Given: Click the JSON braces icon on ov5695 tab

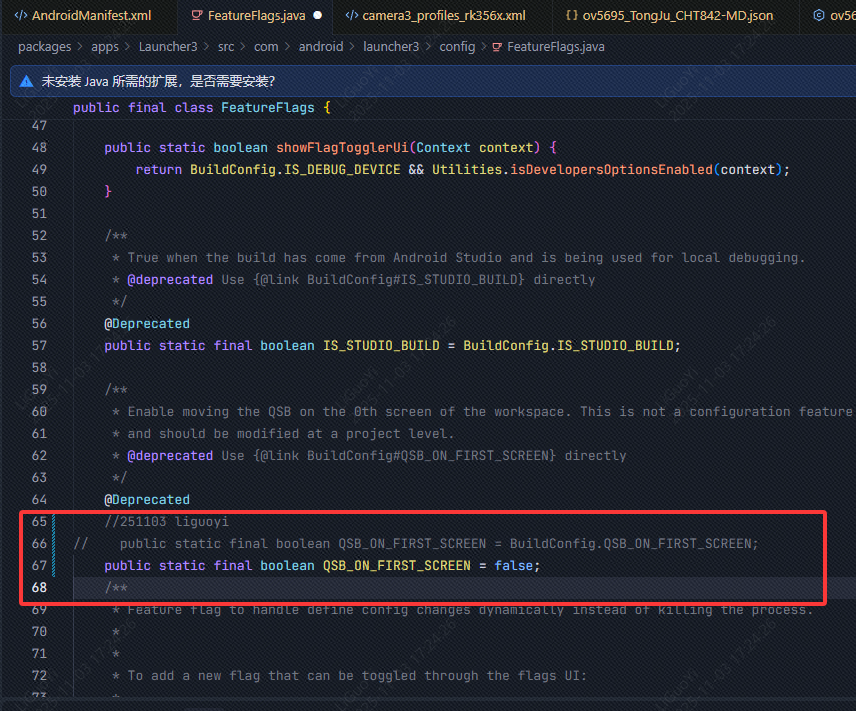Looking at the screenshot, I should [571, 16].
